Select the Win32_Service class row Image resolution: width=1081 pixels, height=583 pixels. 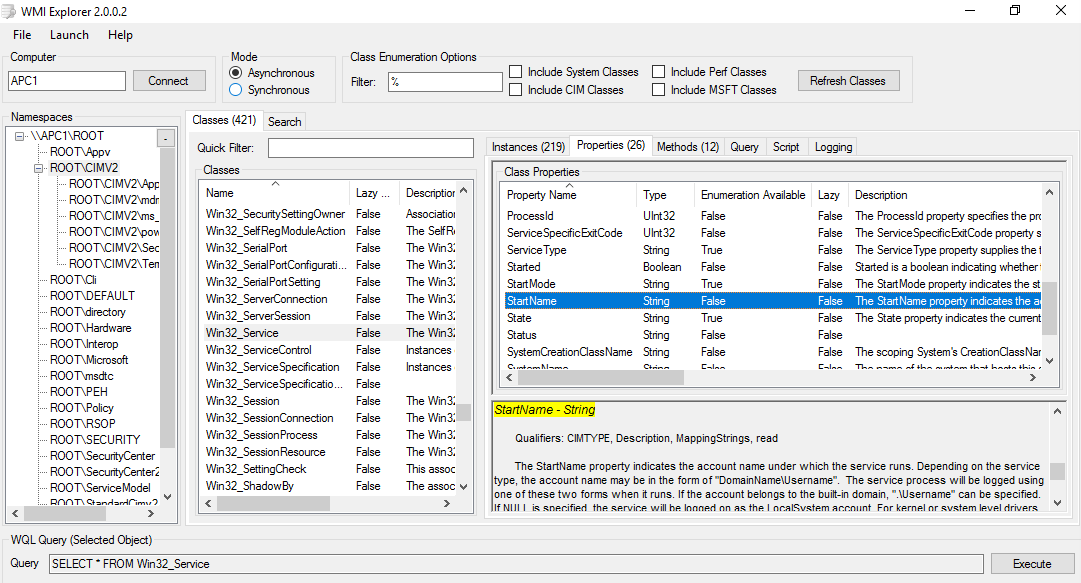(x=328, y=333)
